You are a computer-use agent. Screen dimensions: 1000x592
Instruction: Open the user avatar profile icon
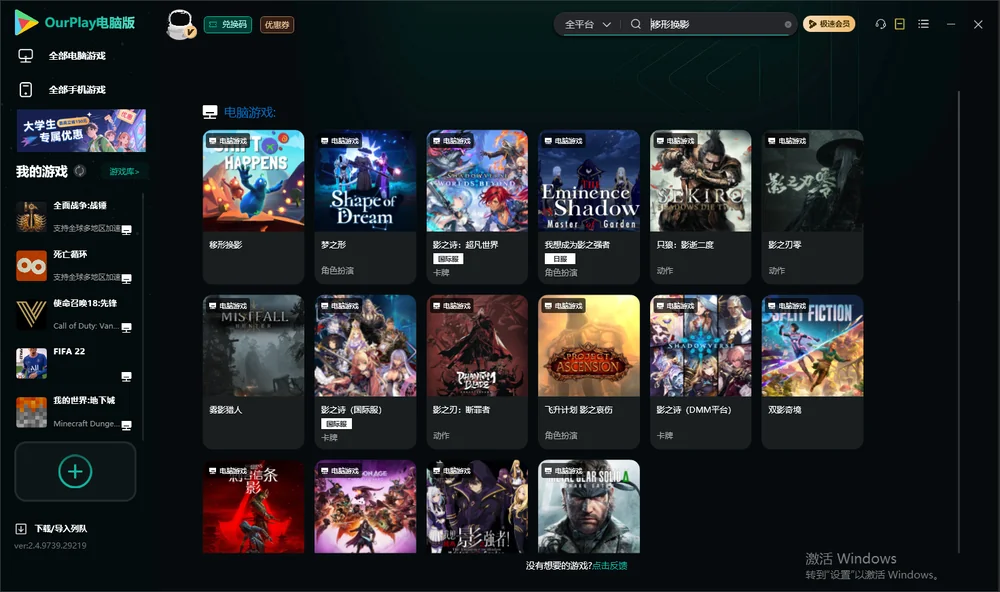coord(180,25)
